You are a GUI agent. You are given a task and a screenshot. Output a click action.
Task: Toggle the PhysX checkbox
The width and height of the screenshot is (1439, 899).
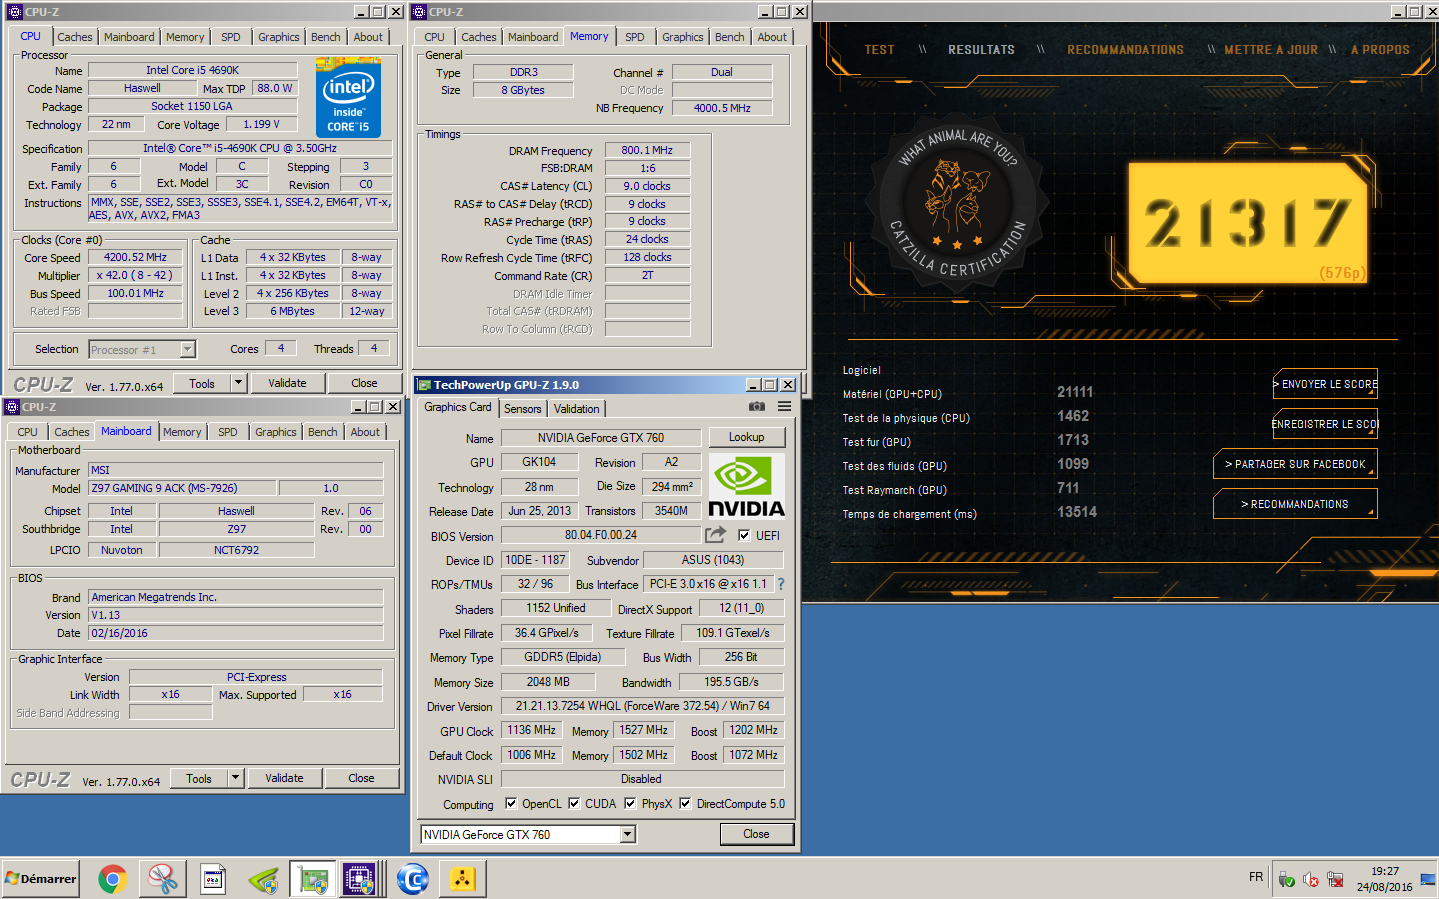[630, 803]
